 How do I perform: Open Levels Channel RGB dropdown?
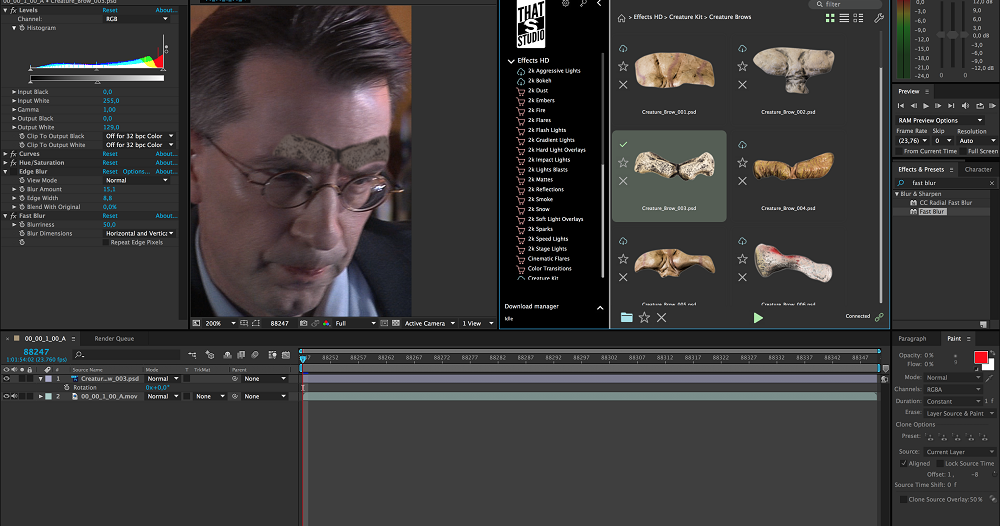tap(137, 19)
